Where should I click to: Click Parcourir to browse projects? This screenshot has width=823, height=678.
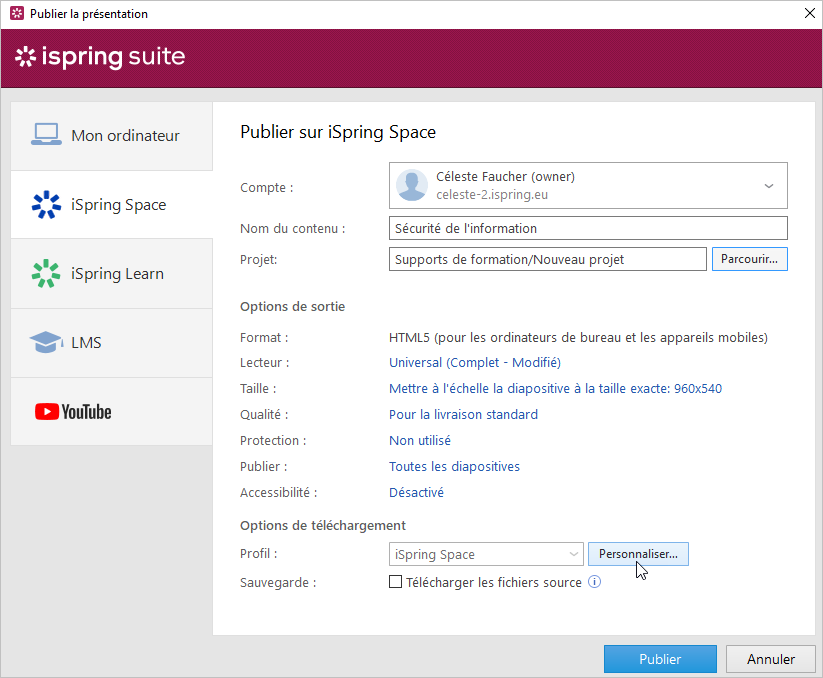pos(749,259)
